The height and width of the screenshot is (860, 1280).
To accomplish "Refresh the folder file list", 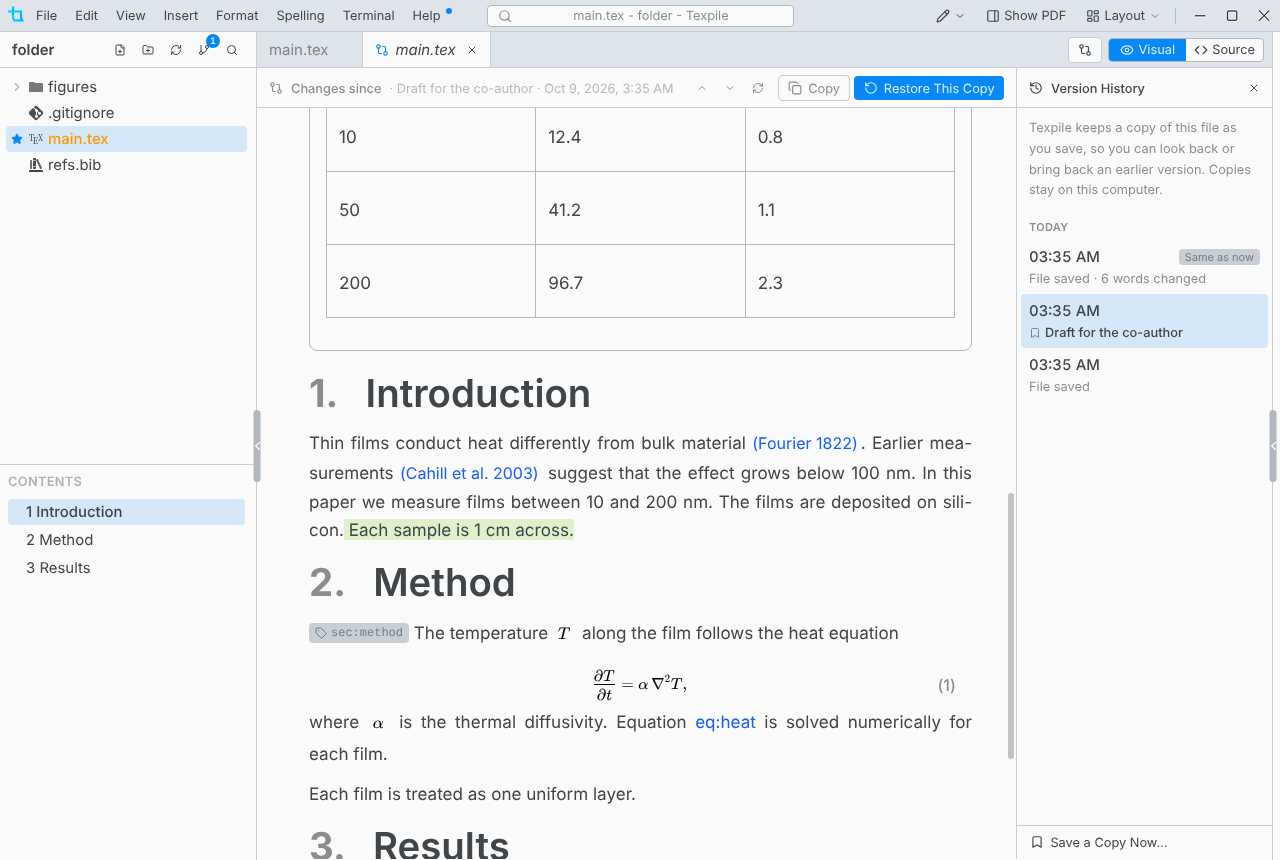I will pyautogui.click(x=176, y=50).
